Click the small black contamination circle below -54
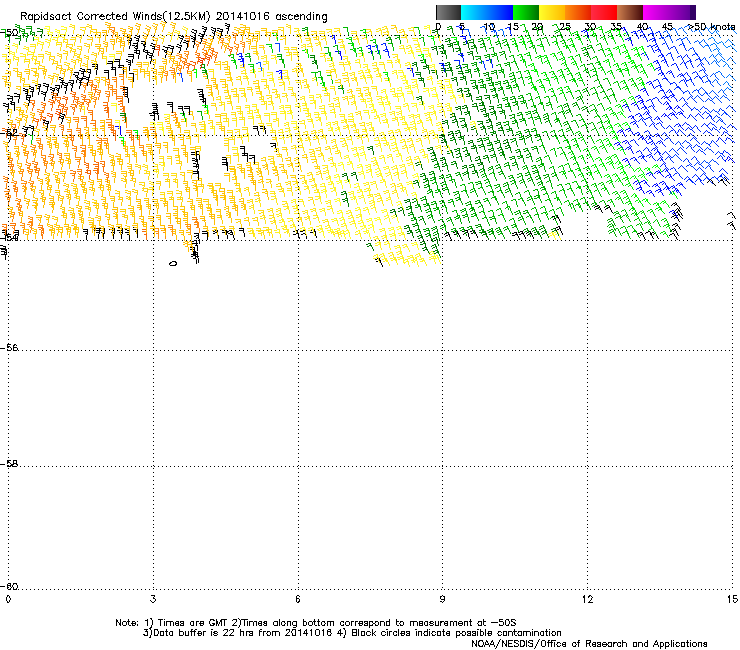 (173, 264)
